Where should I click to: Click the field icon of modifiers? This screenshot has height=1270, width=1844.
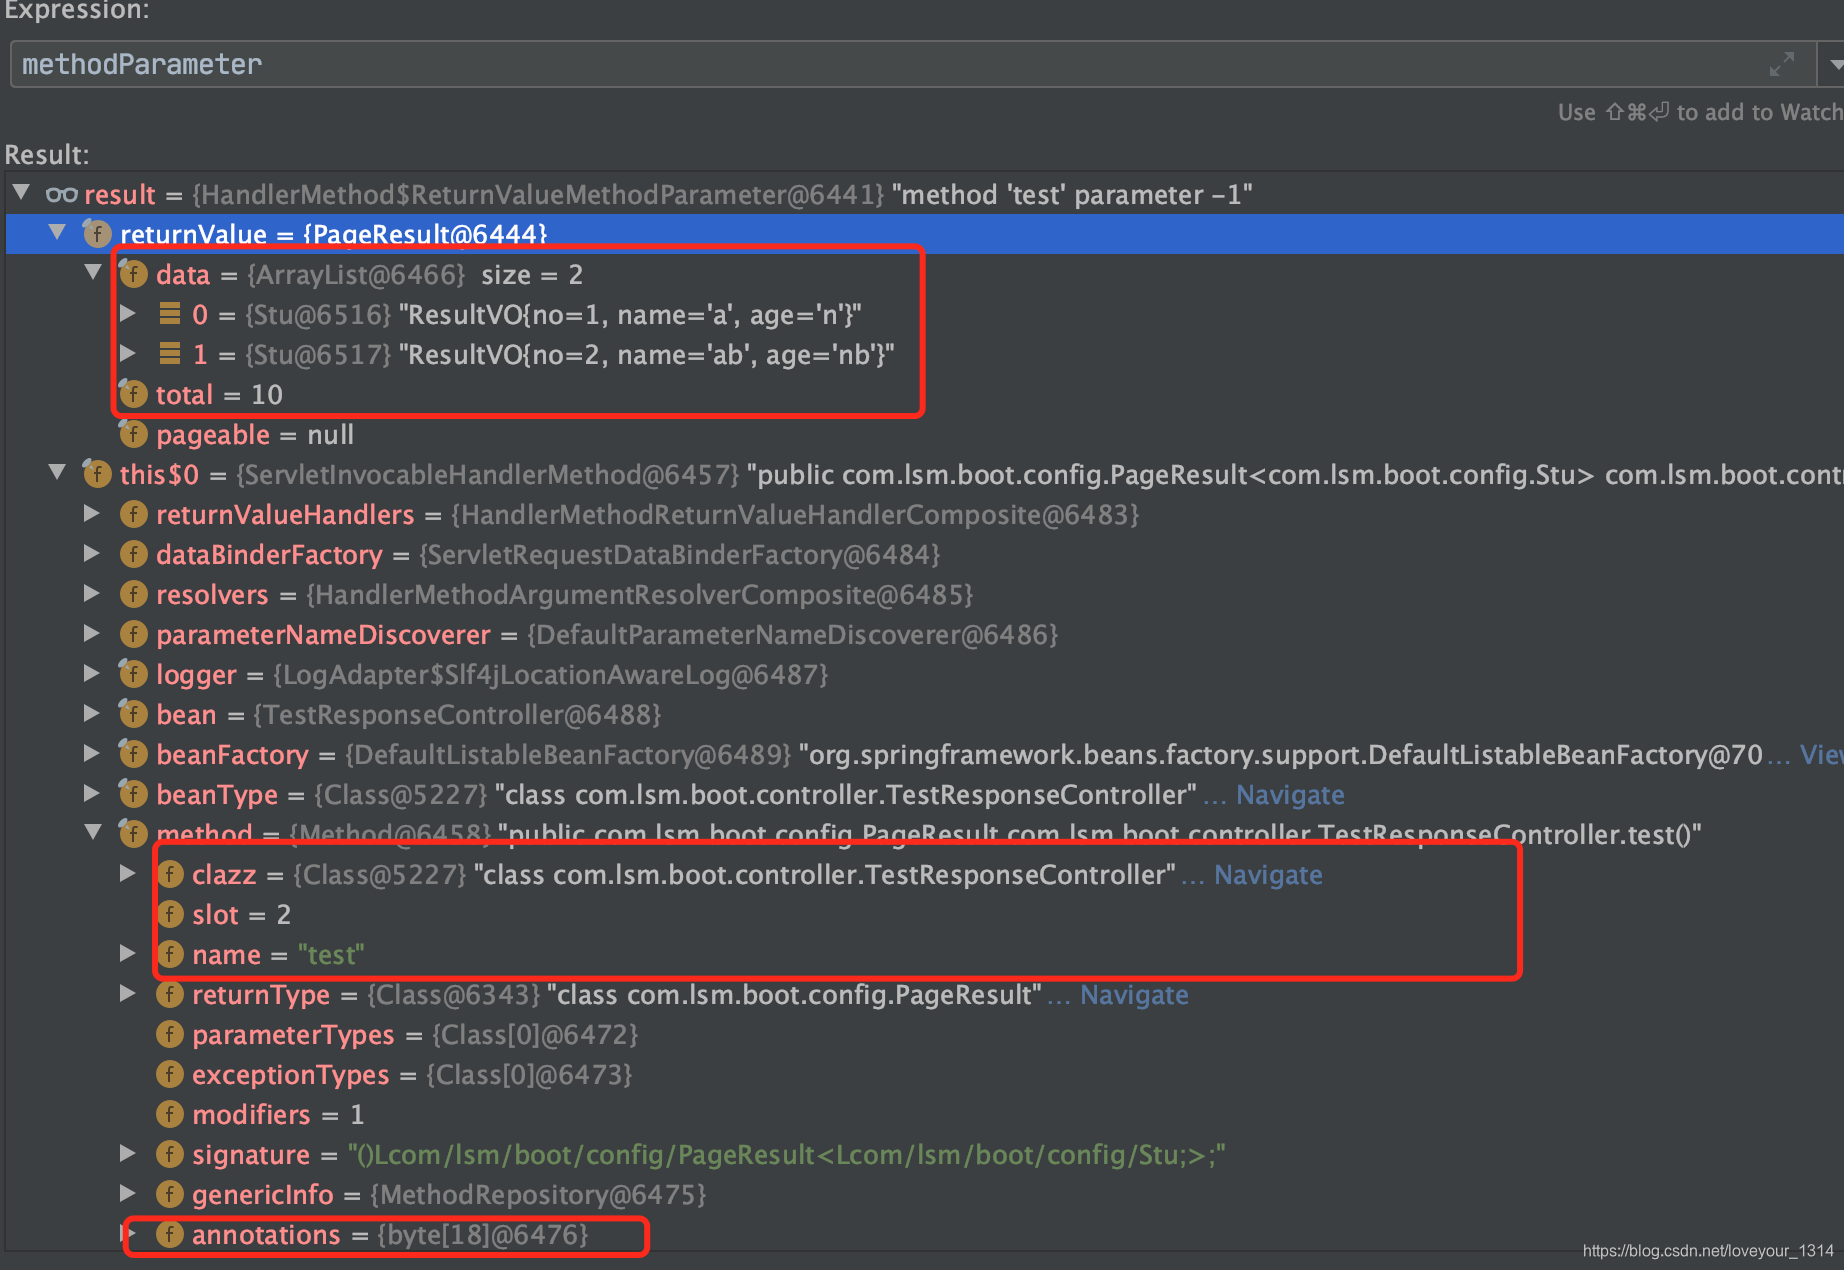[x=170, y=1114]
